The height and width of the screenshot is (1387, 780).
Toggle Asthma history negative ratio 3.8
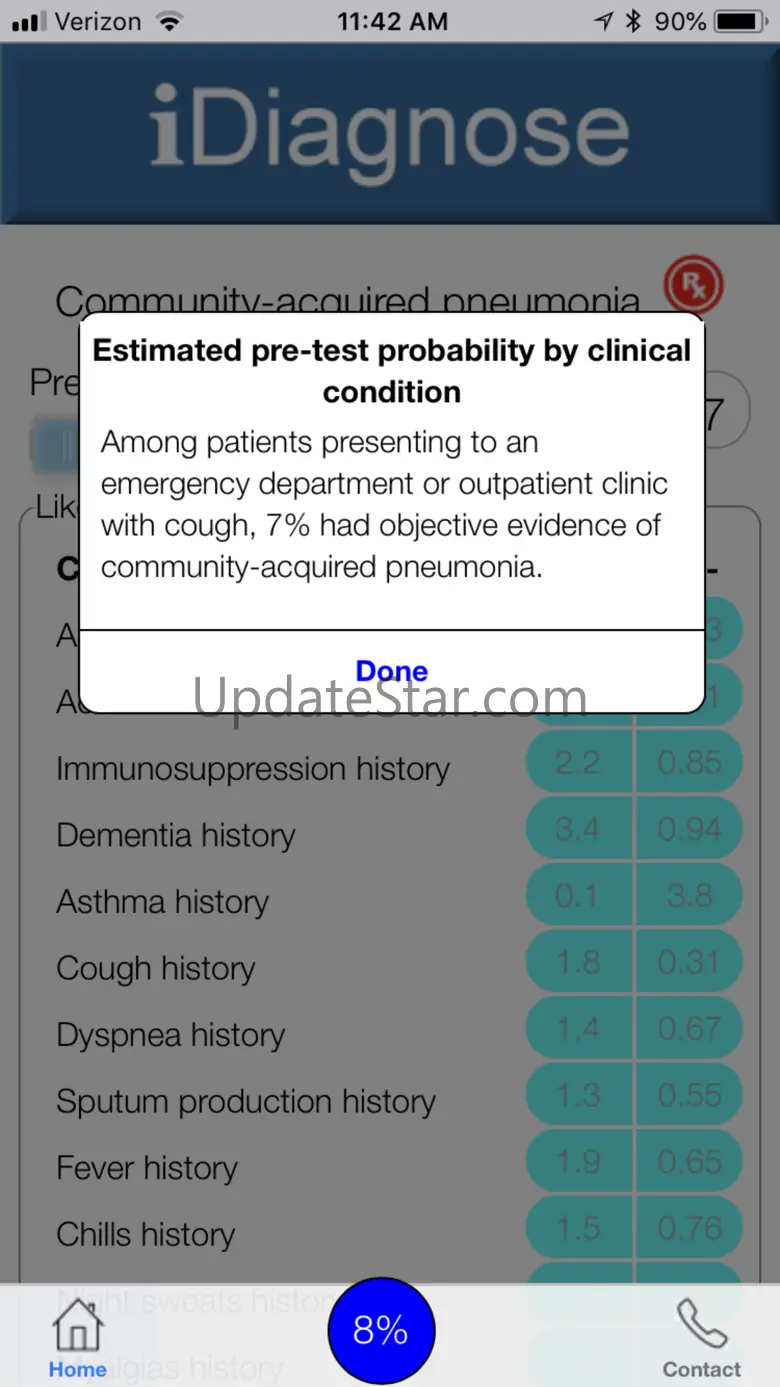[689, 895]
